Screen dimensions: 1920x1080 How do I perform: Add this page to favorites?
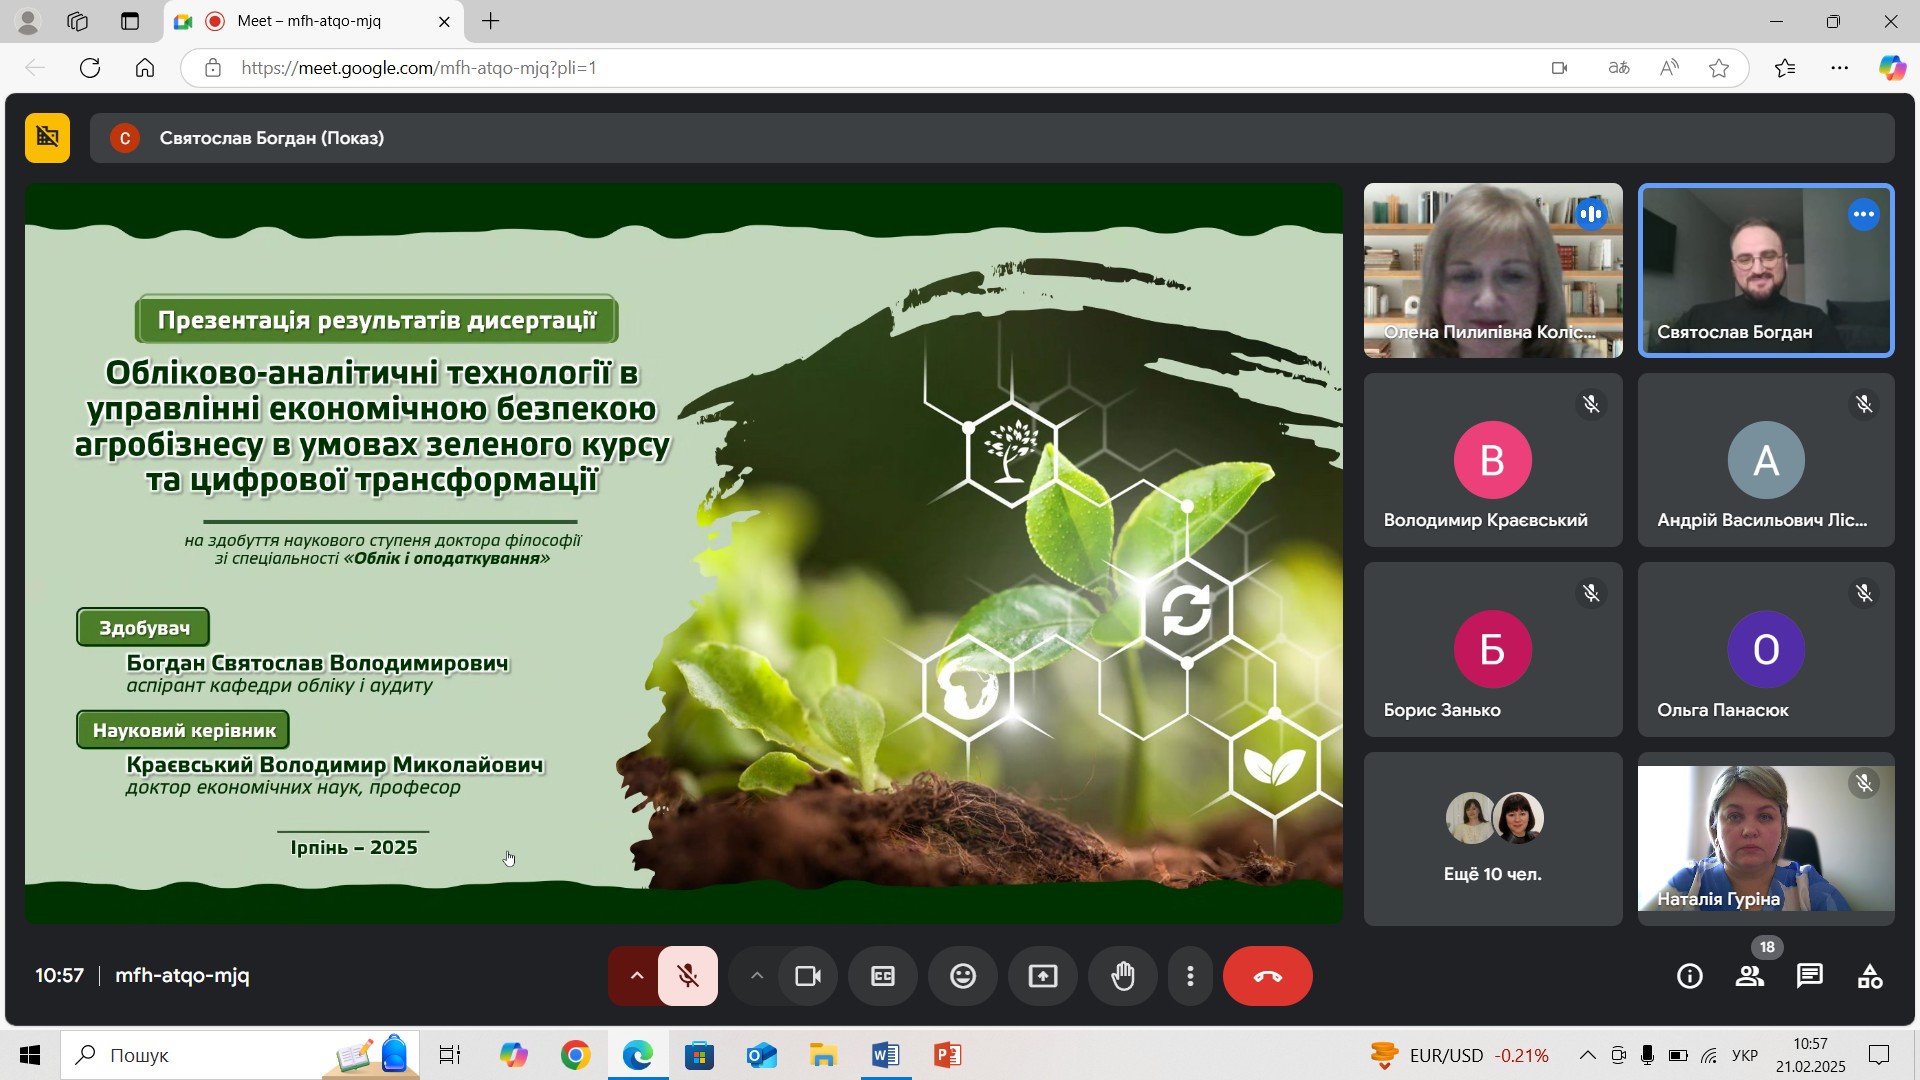[1719, 68]
